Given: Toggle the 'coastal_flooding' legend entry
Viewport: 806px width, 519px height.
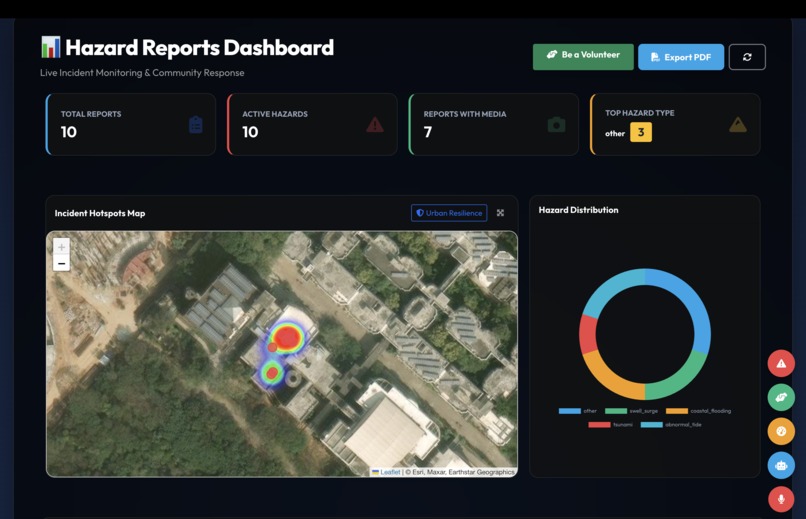Looking at the screenshot, I should click(698, 411).
